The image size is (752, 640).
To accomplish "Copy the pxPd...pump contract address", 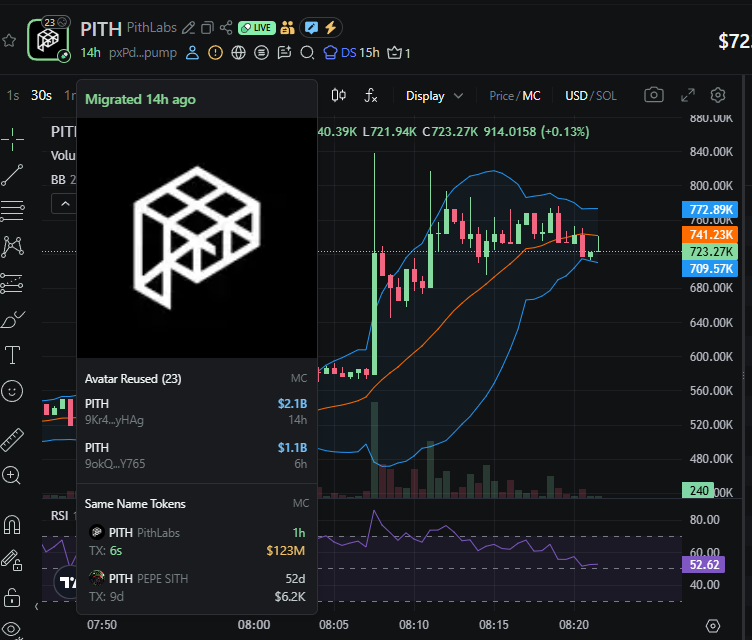I will [x=142, y=53].
